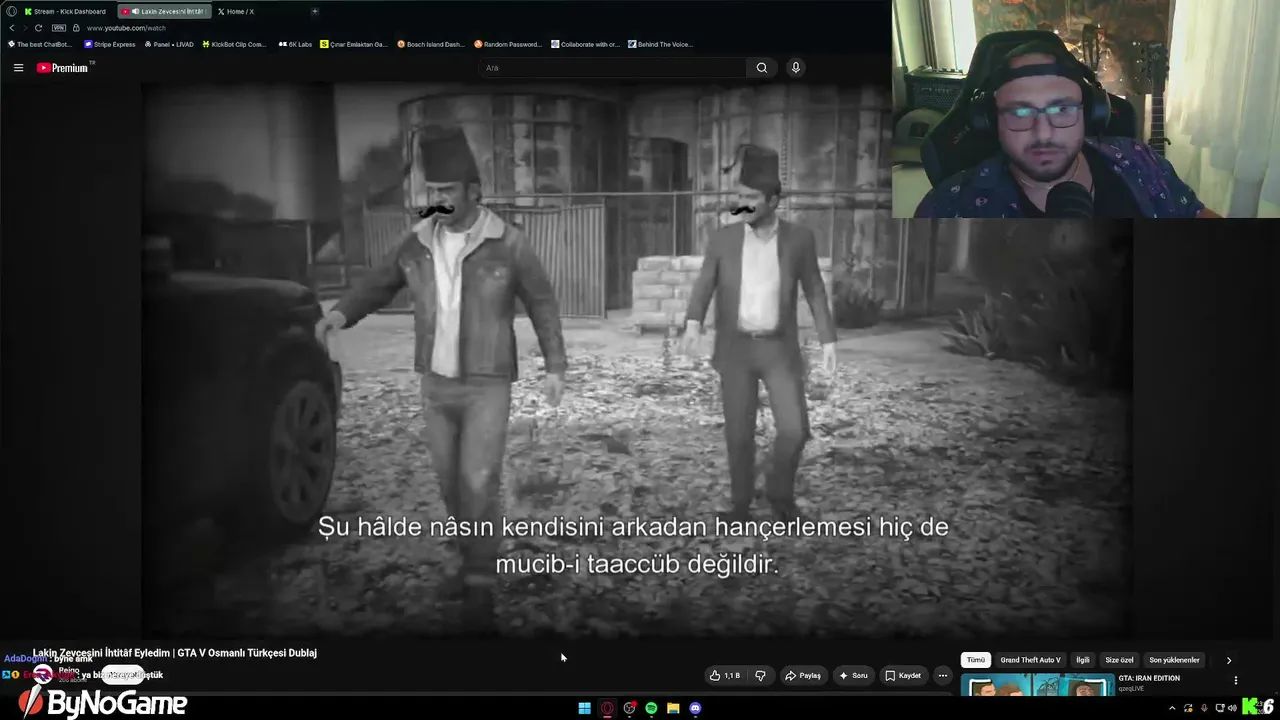Switch to the Home / X tab
Screen dimensions: 1280x720
pyautogui.click(x=236, y=11)
